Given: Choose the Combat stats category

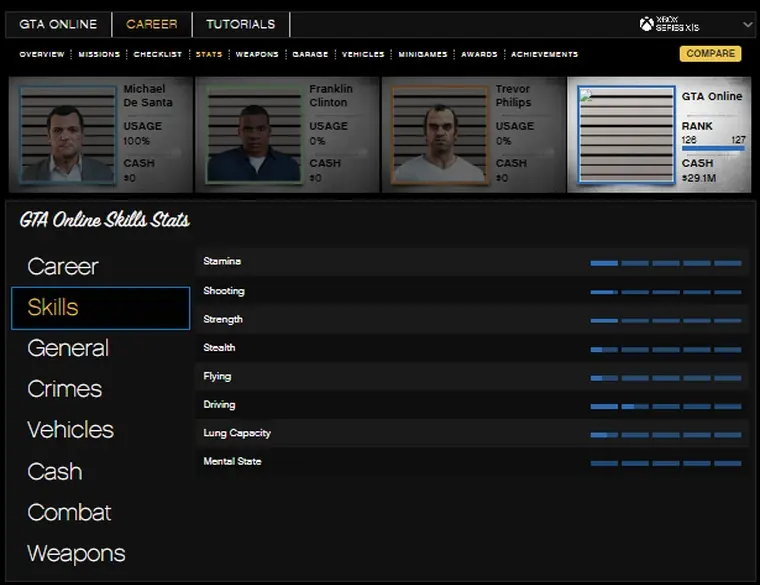Looking at the screenshot, I should coord(69,512).
